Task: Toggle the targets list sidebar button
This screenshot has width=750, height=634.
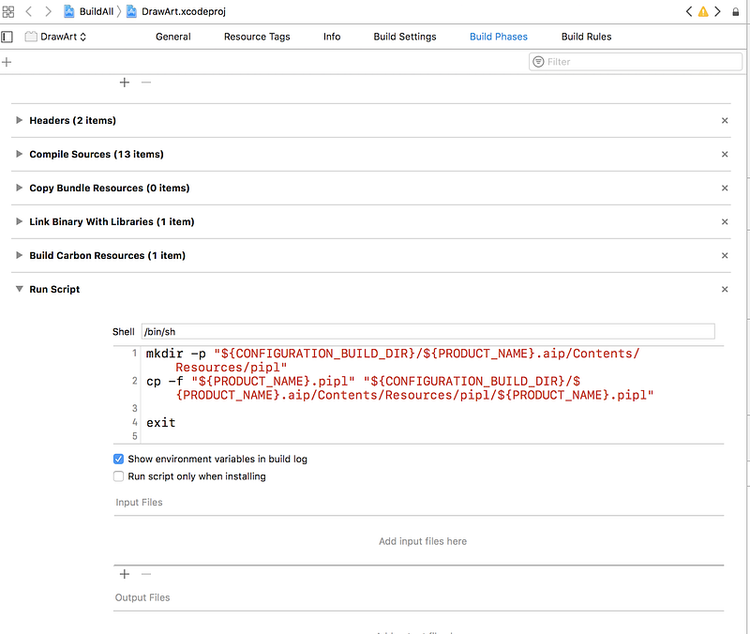Action: click(7, 37)
